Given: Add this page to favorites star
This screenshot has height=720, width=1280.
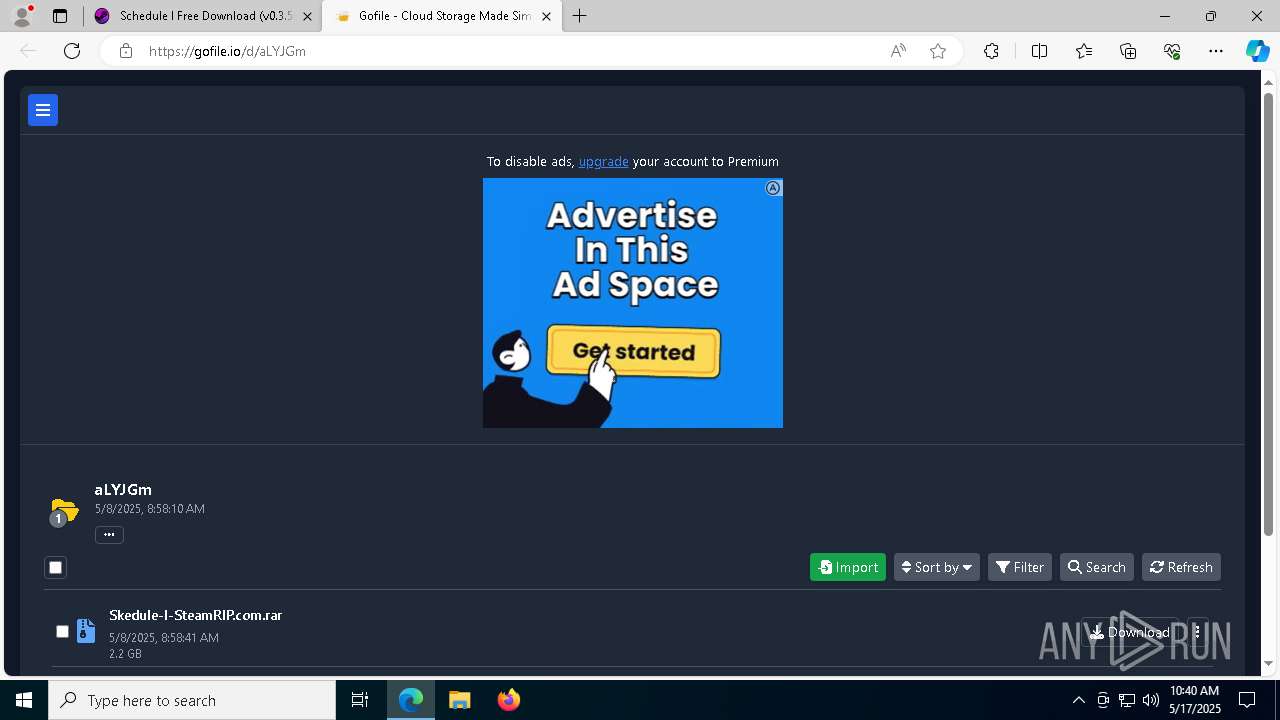Looking at the screenshot, I should (x=938, y=51).
